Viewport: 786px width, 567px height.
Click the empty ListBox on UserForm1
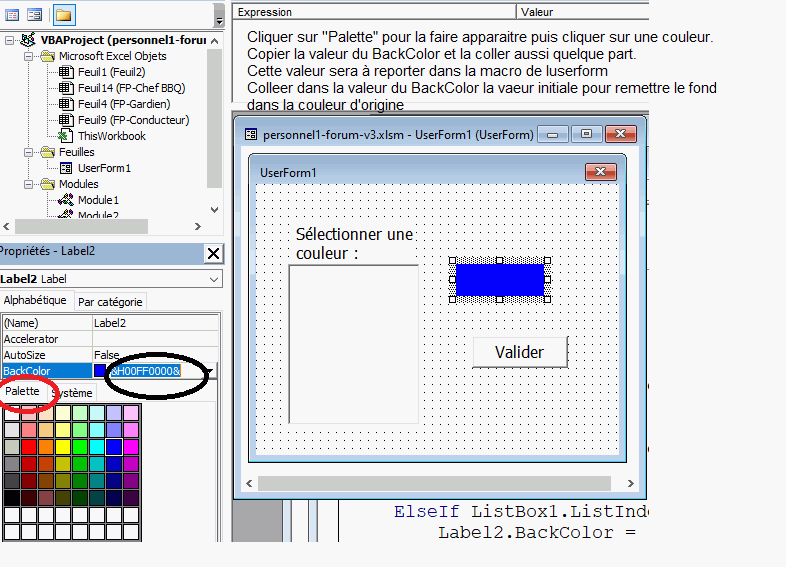(x=354, y=344)
